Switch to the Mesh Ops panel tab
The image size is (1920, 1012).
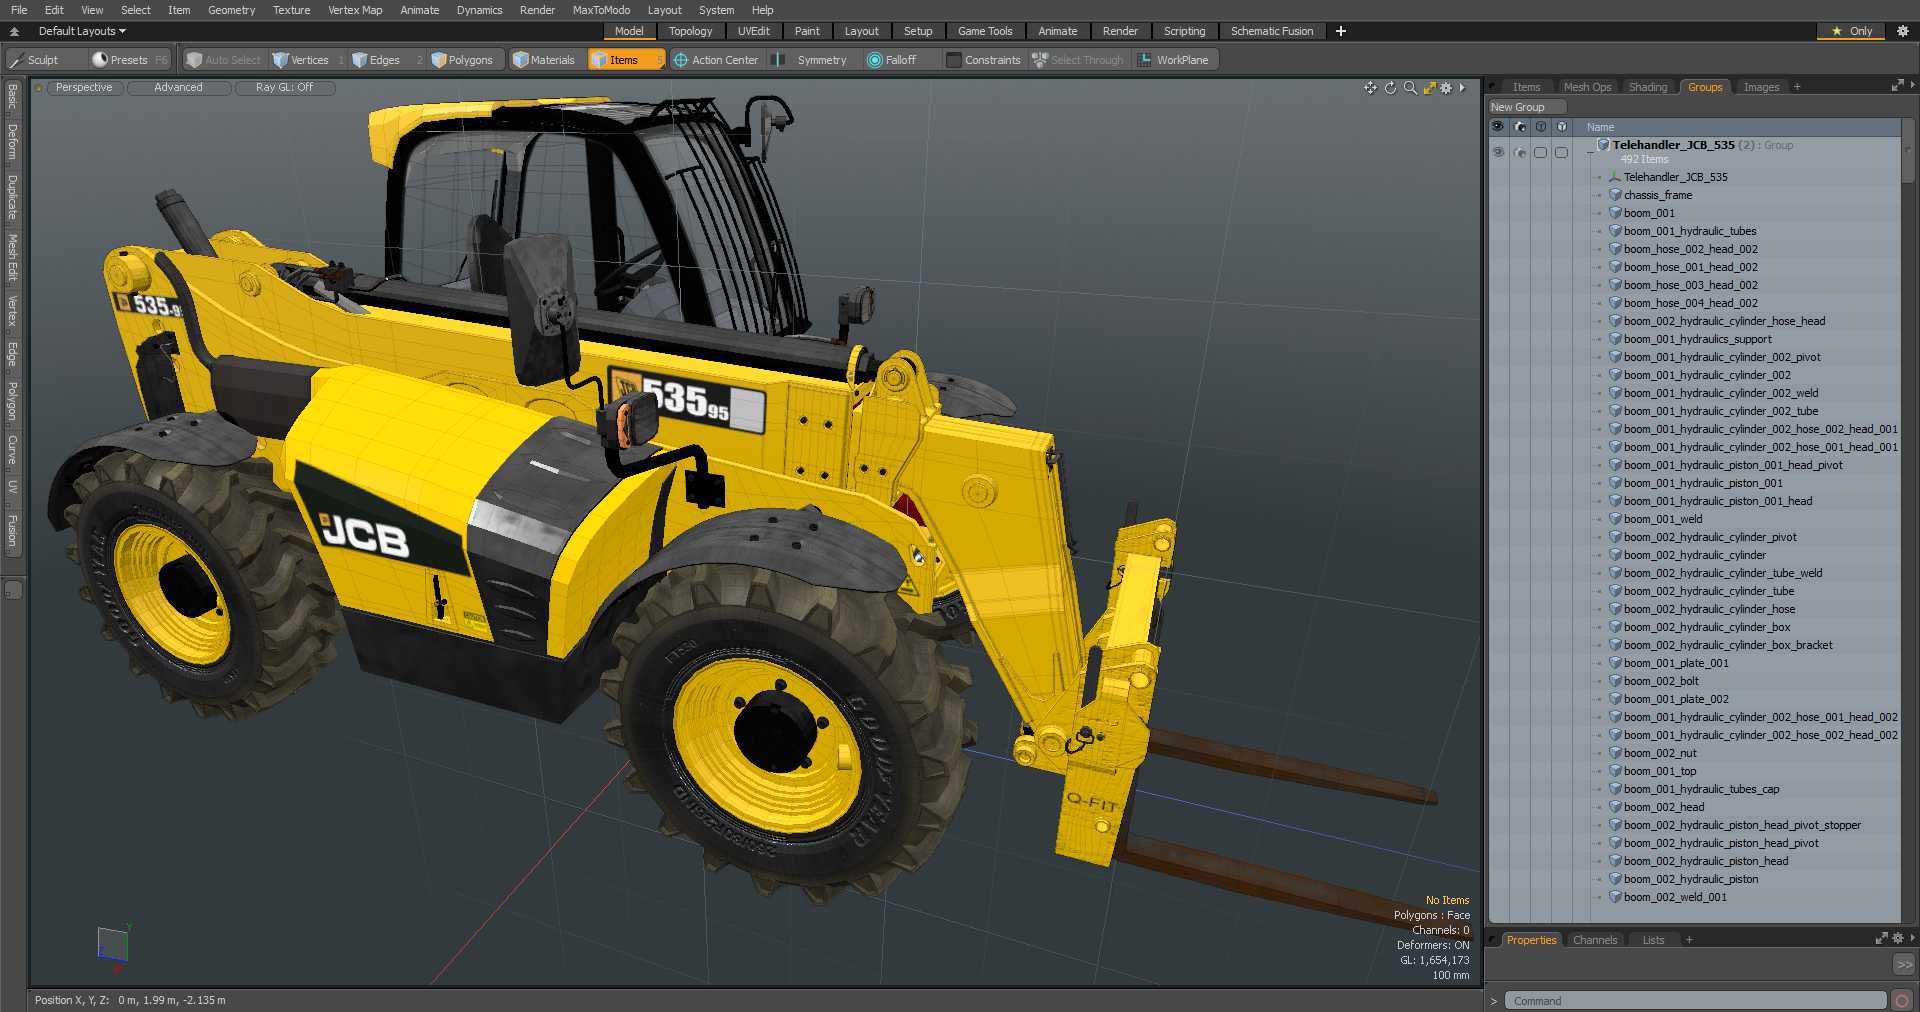point(1587,87)
